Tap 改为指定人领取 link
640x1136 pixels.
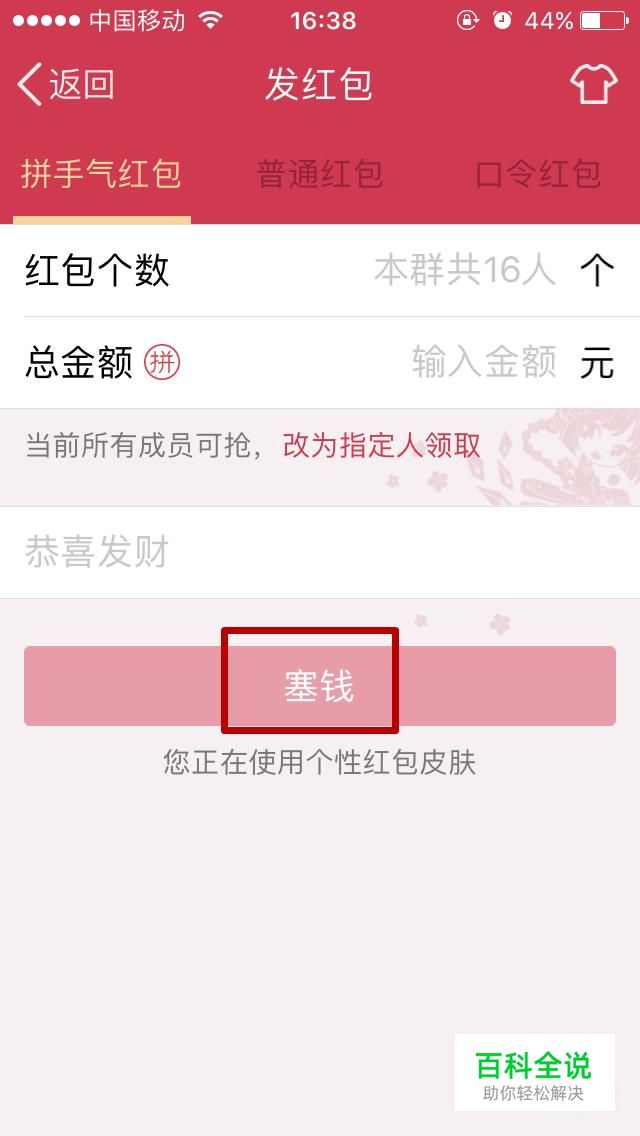[381, 446]
